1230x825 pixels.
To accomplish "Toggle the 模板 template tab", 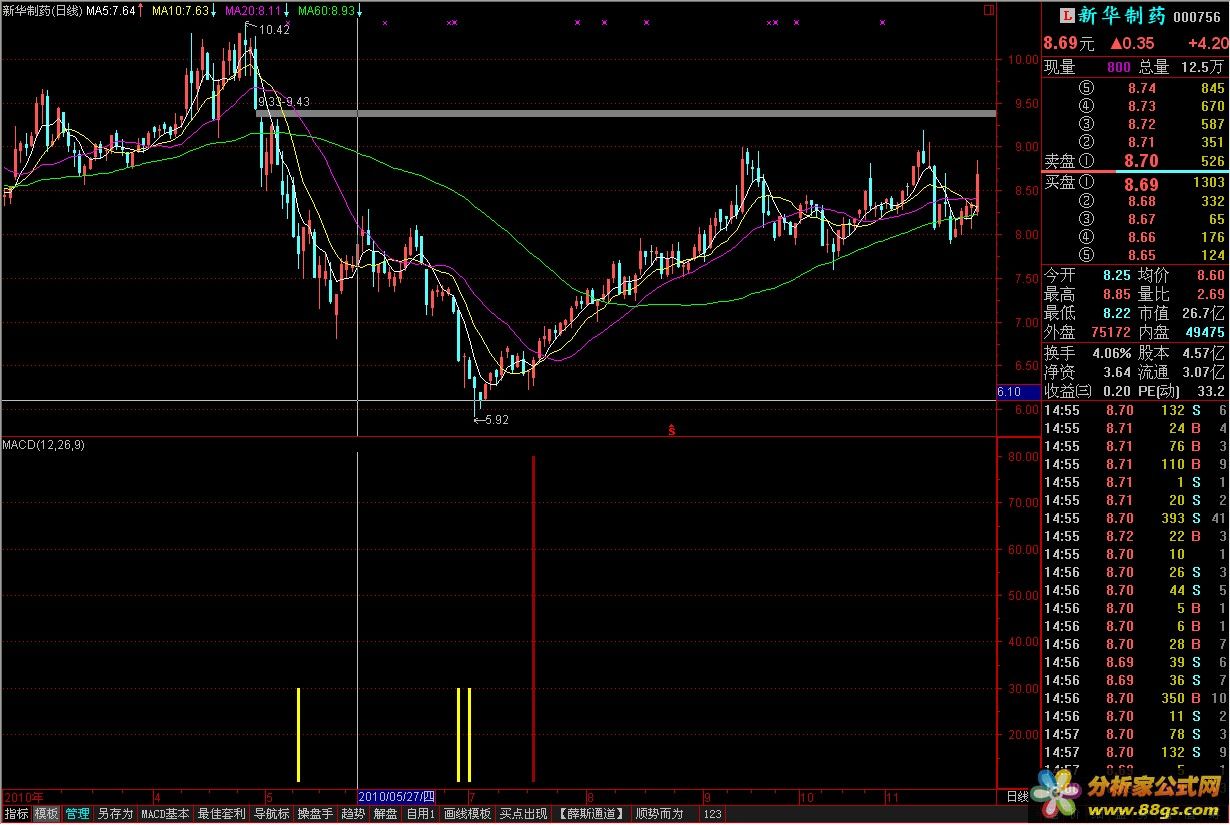I will pyautogui.click(x=47, y=814).
